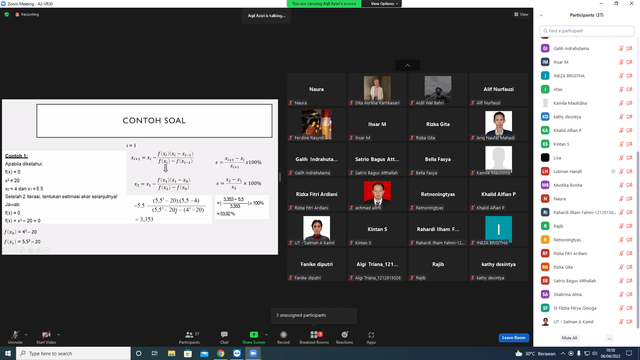Select Shabrina Alma in the participants list

click(587, 294)
